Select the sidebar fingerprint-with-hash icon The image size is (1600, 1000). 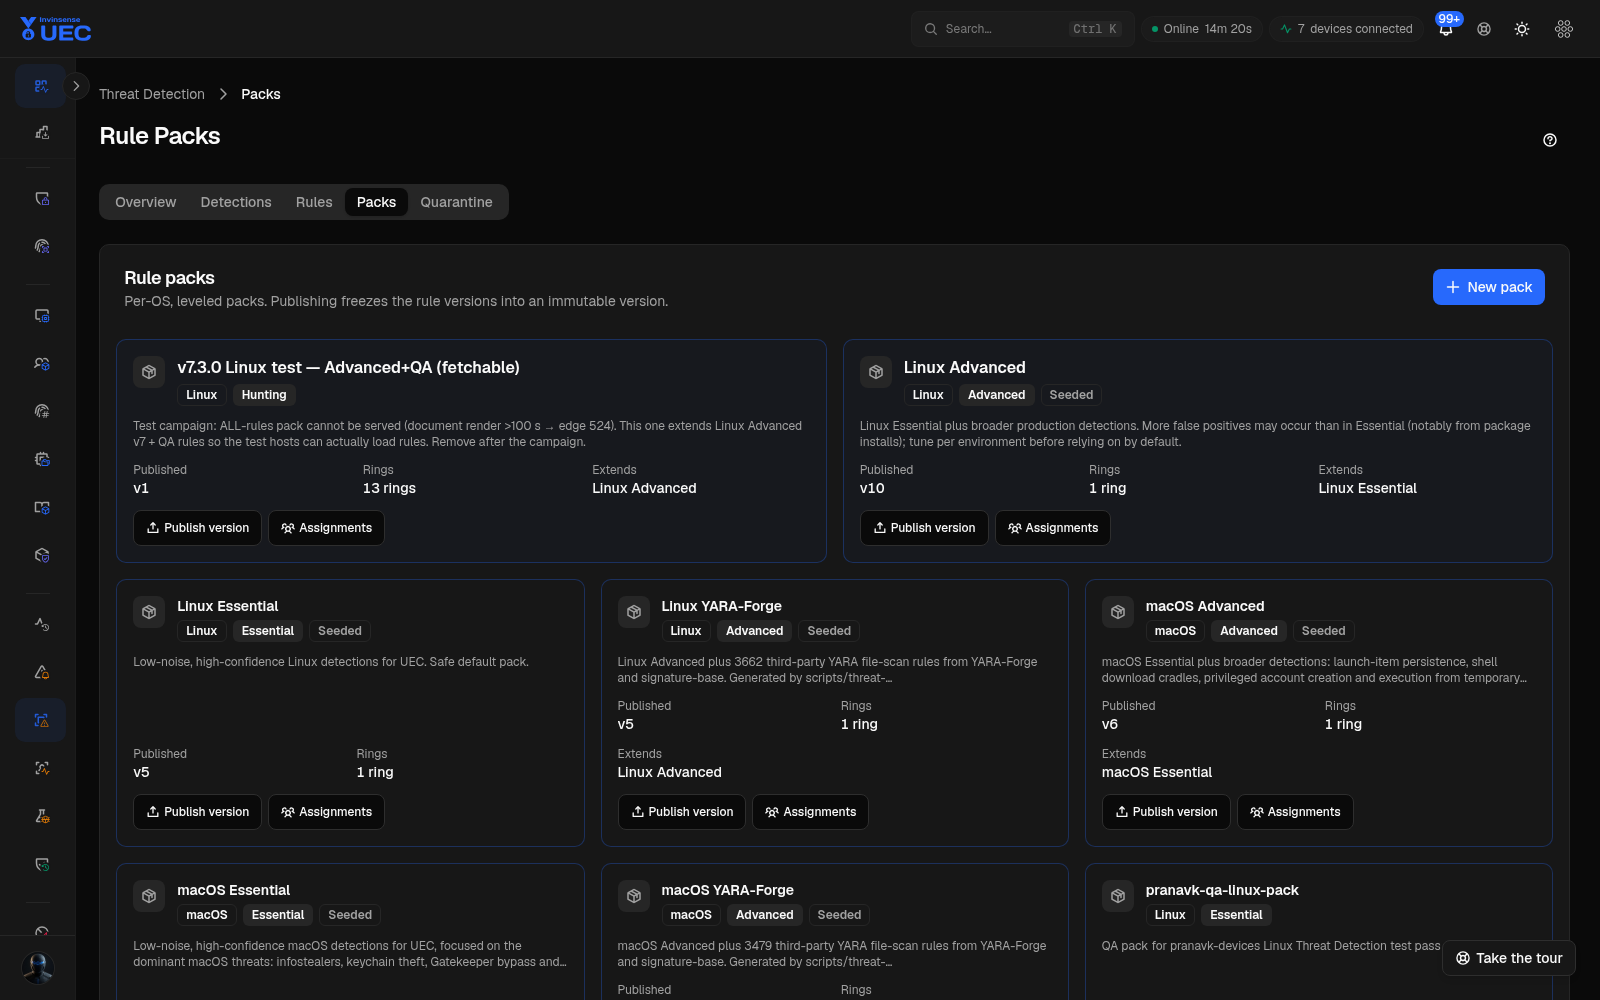pyautogui.click(x=41, y=411)
